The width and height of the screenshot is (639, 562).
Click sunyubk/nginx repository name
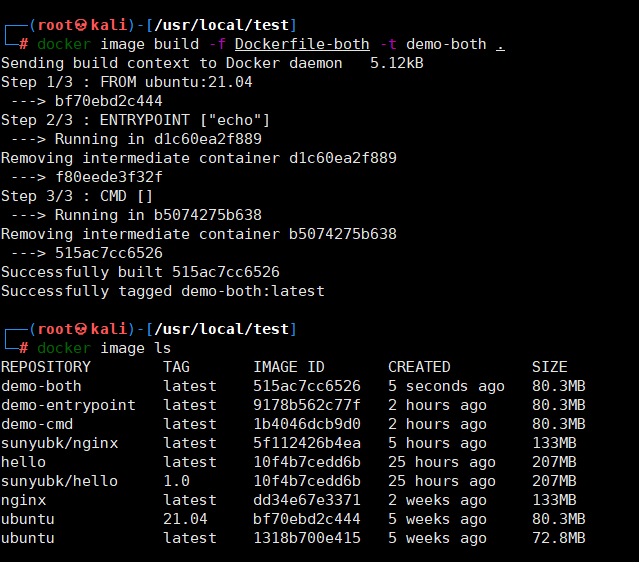pos(59,443)
